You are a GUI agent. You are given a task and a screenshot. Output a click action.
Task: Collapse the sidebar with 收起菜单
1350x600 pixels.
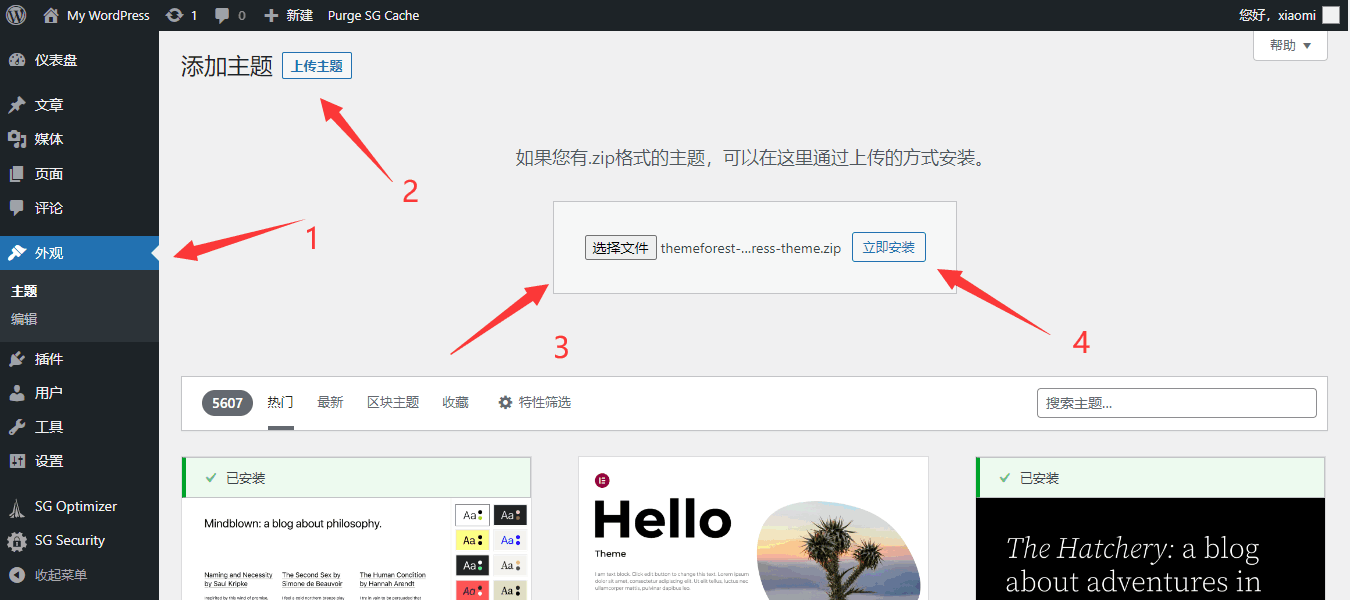pyautogui.click(x=60, y=575)
